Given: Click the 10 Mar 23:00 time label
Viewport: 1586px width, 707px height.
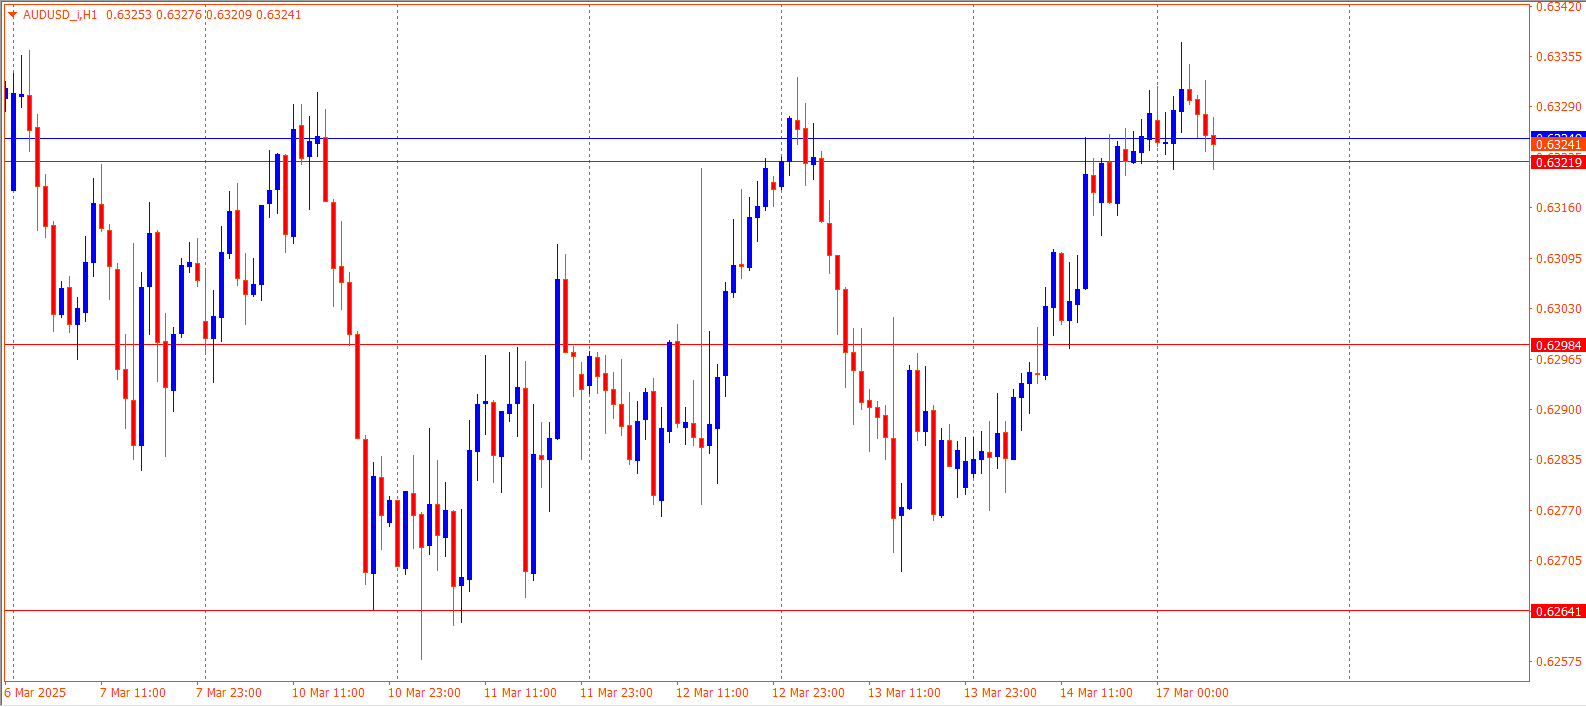Looking at the screenshot, I should [424, 693].
